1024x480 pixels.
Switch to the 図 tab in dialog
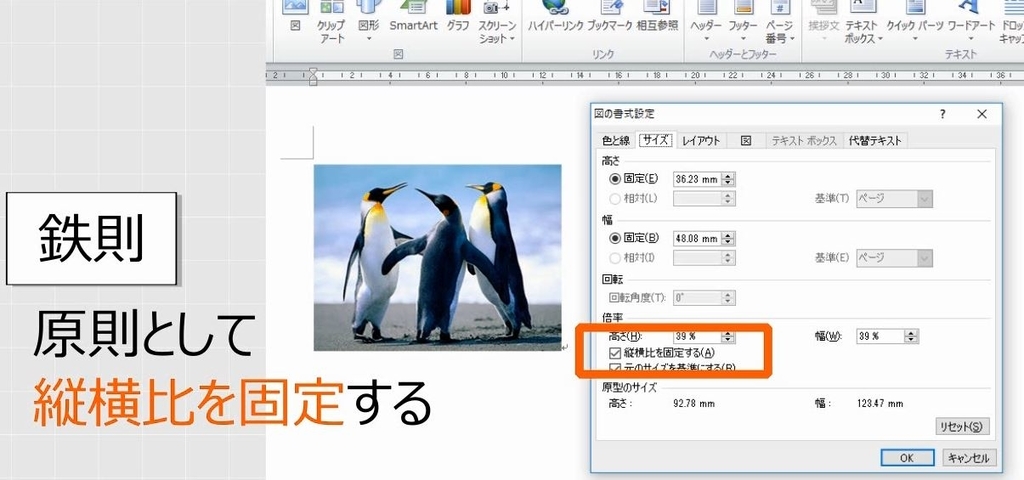(x=746, y=140)
